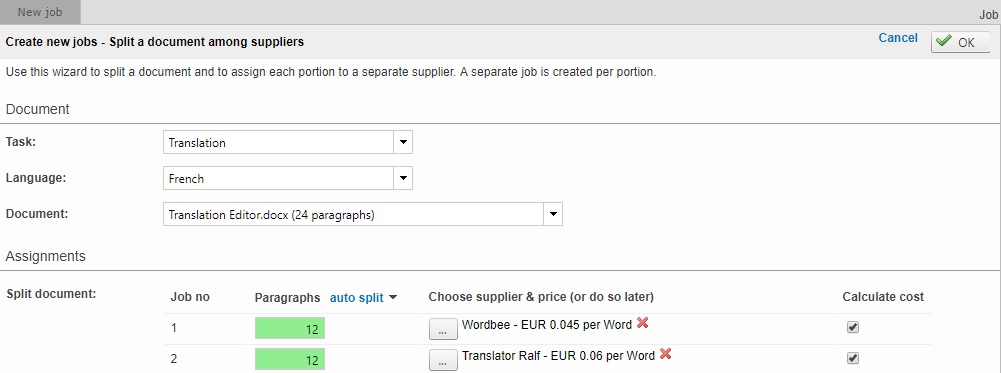The image size is (1001, 373).
Task: Click the auto split link
Action: coord(357,298)
